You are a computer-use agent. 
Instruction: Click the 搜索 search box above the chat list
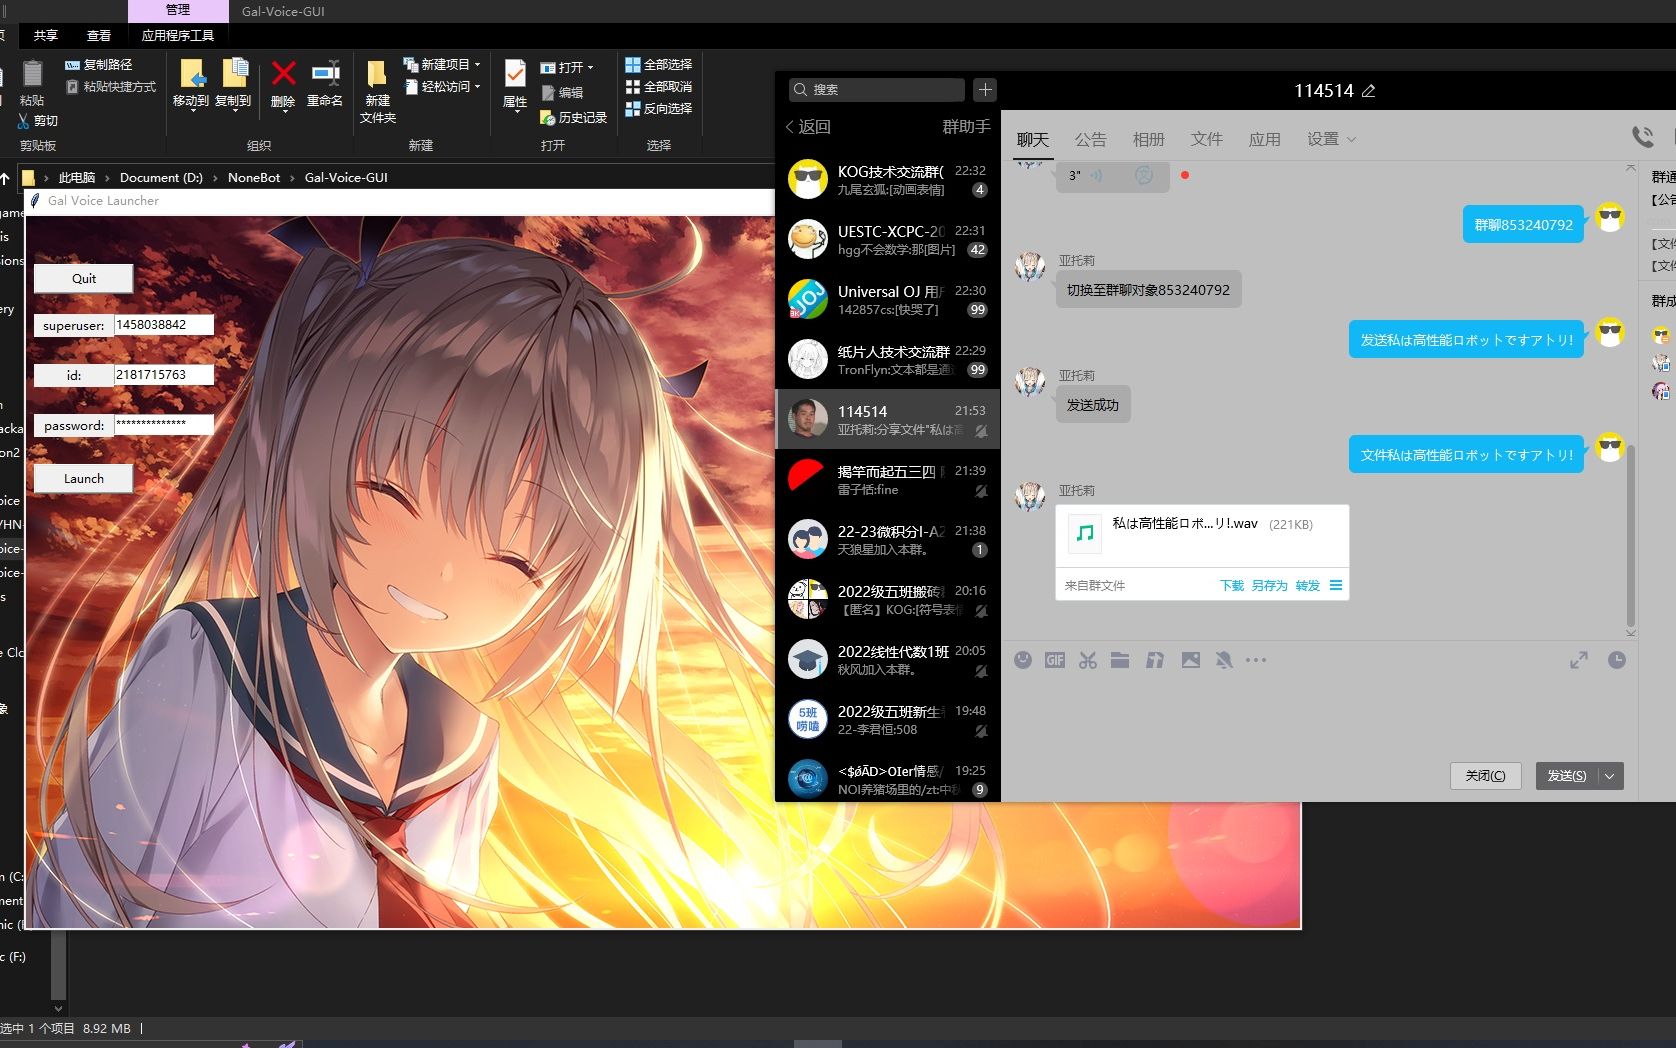pos(877,89)
